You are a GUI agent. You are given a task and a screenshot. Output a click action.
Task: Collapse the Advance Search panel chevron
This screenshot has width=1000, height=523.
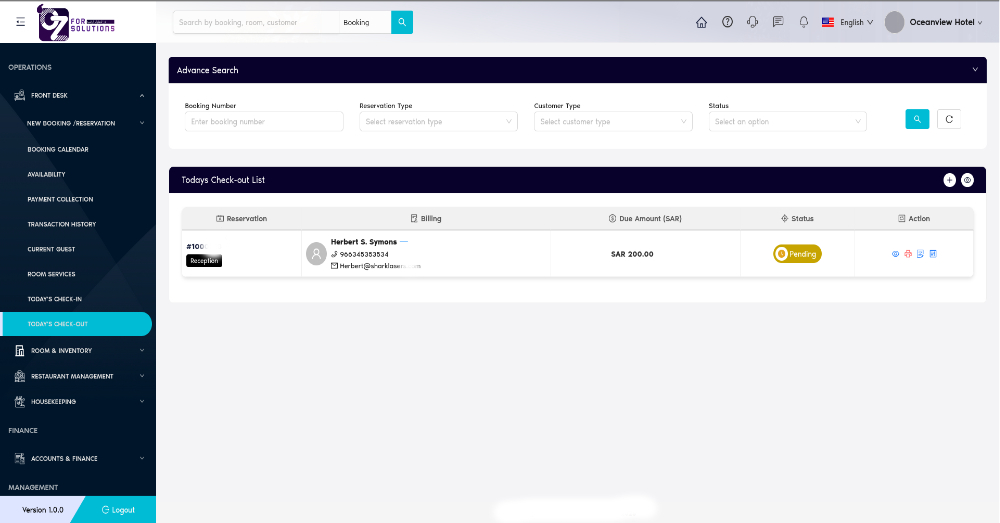coord(974,70)
